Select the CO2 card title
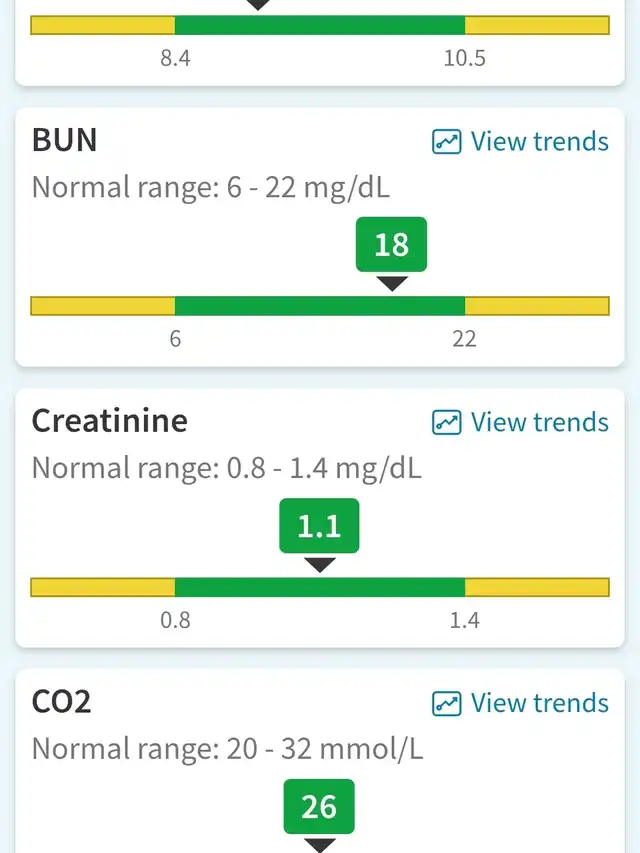Screen dimensions: 640x853 tap(61, 702)
